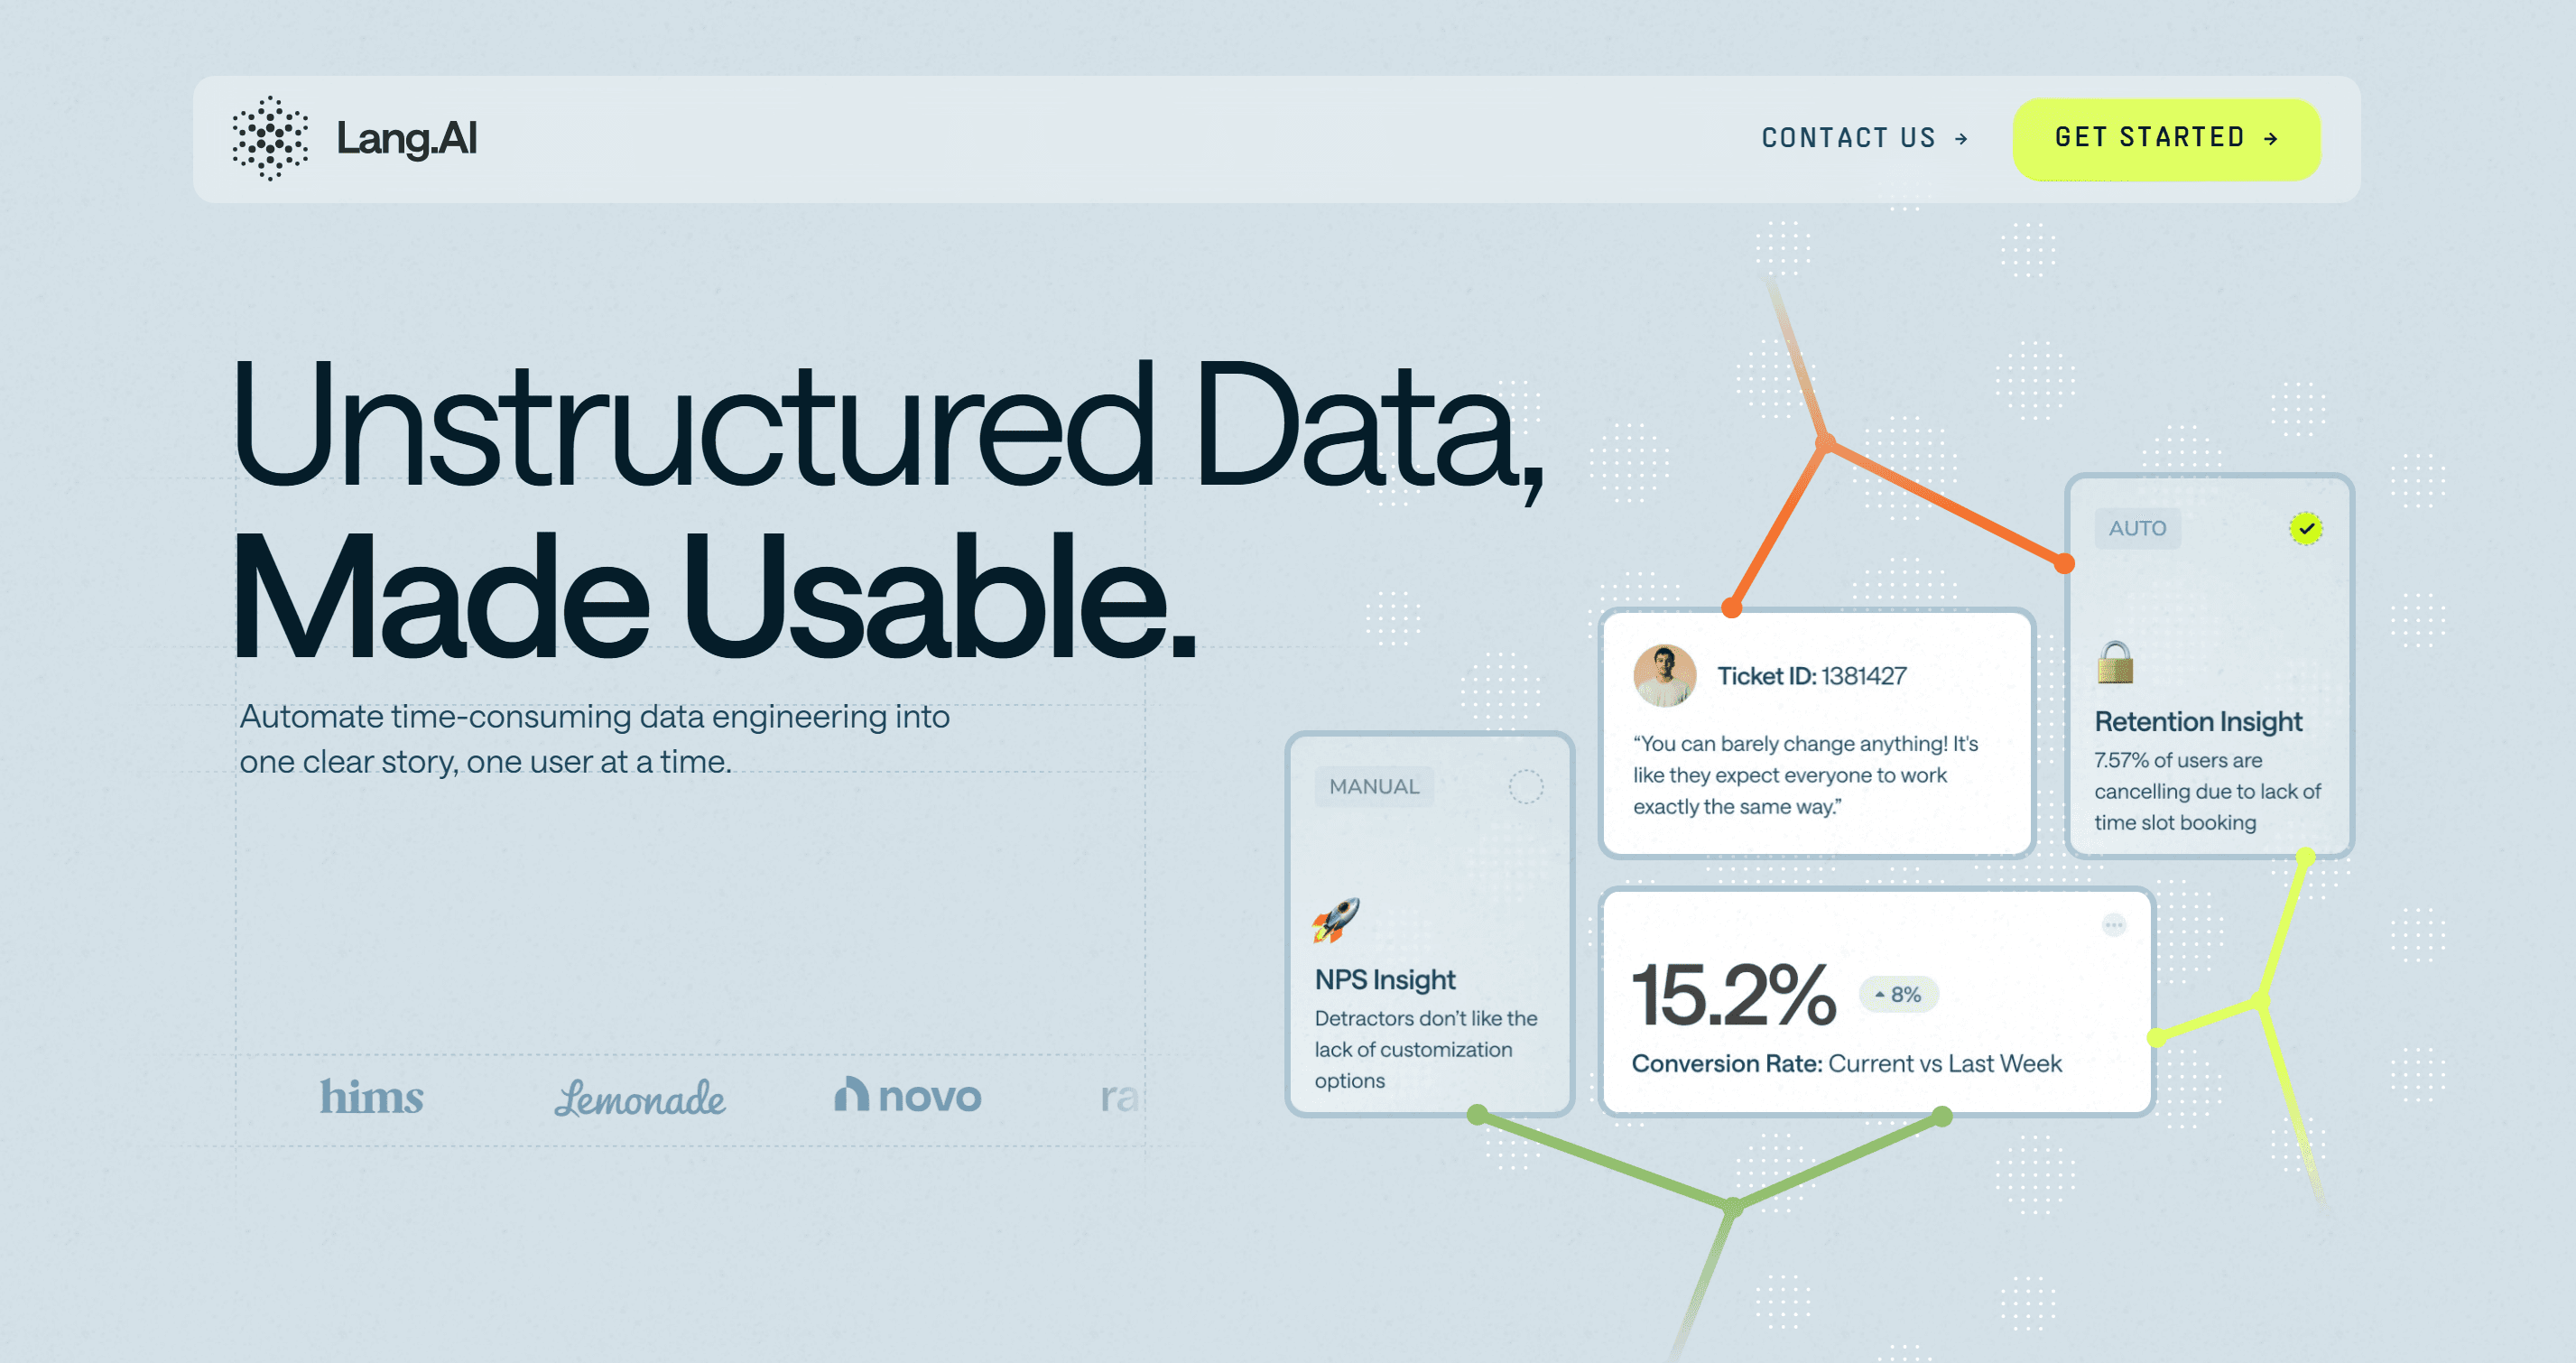This screenshot has width=2576, height=1363.
Task: Click the Lemonade brand logo
Action: pyautogui.click(x=640, y=1098)
